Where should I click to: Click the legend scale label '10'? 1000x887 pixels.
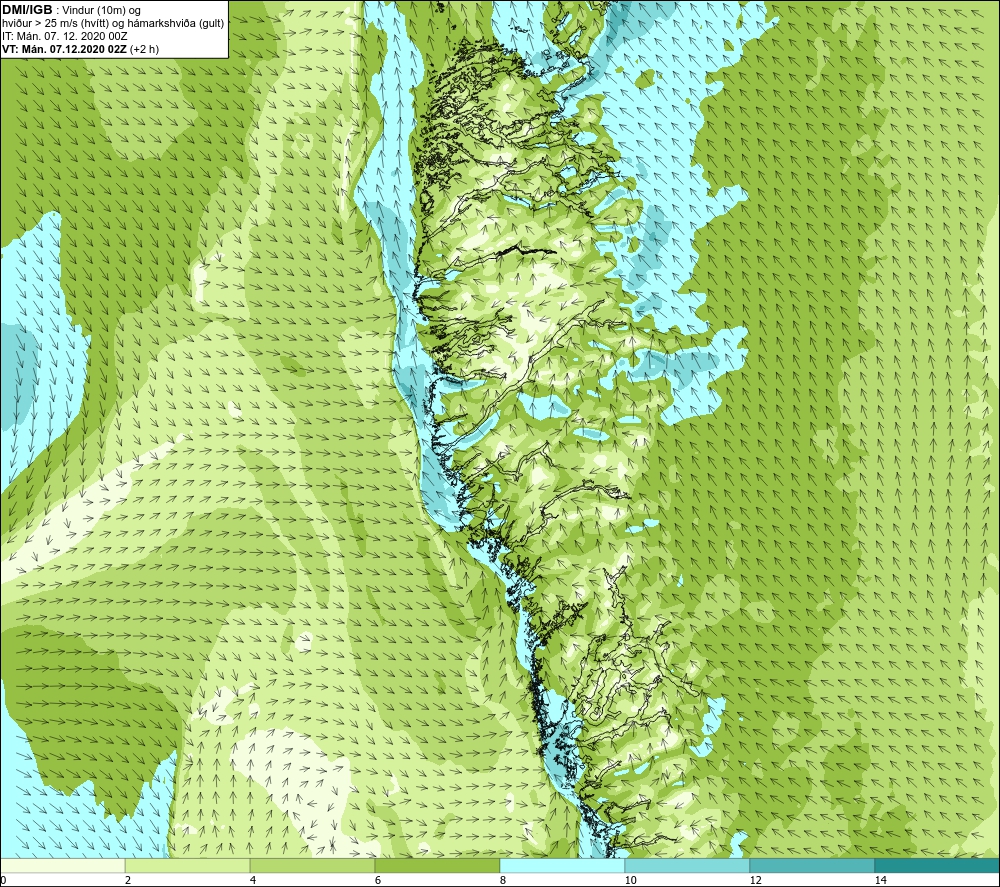click(x=630, y=880)
